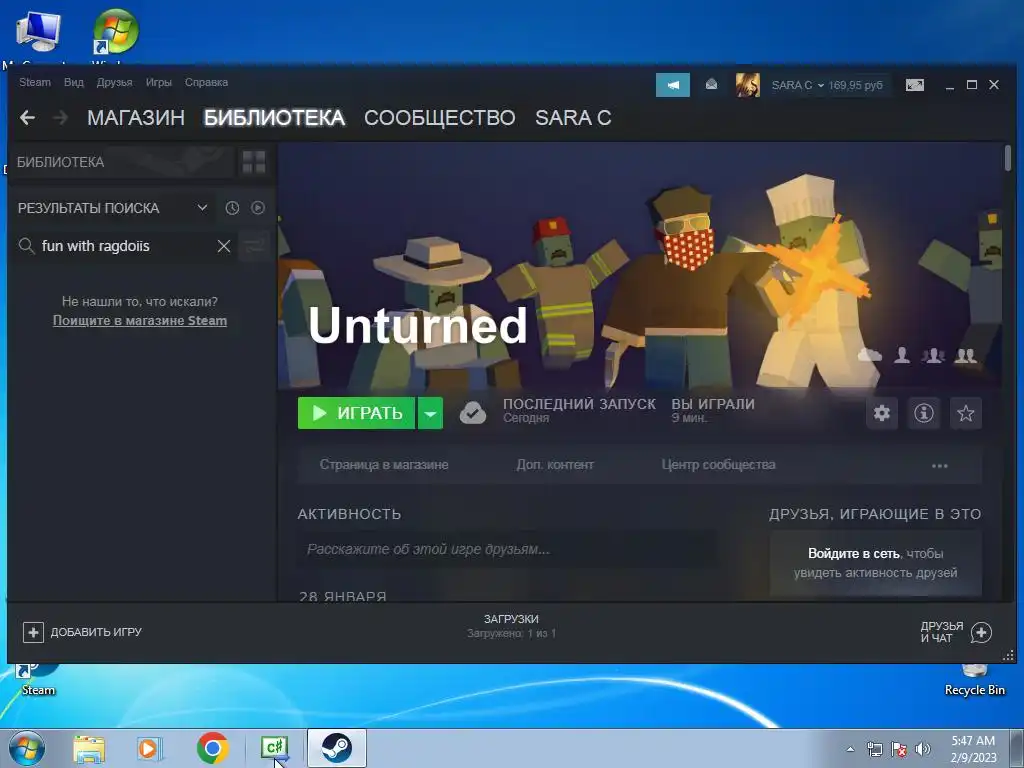
Task: Launch Google Chrome from taskbar
Action: click(x=212, y=748)
